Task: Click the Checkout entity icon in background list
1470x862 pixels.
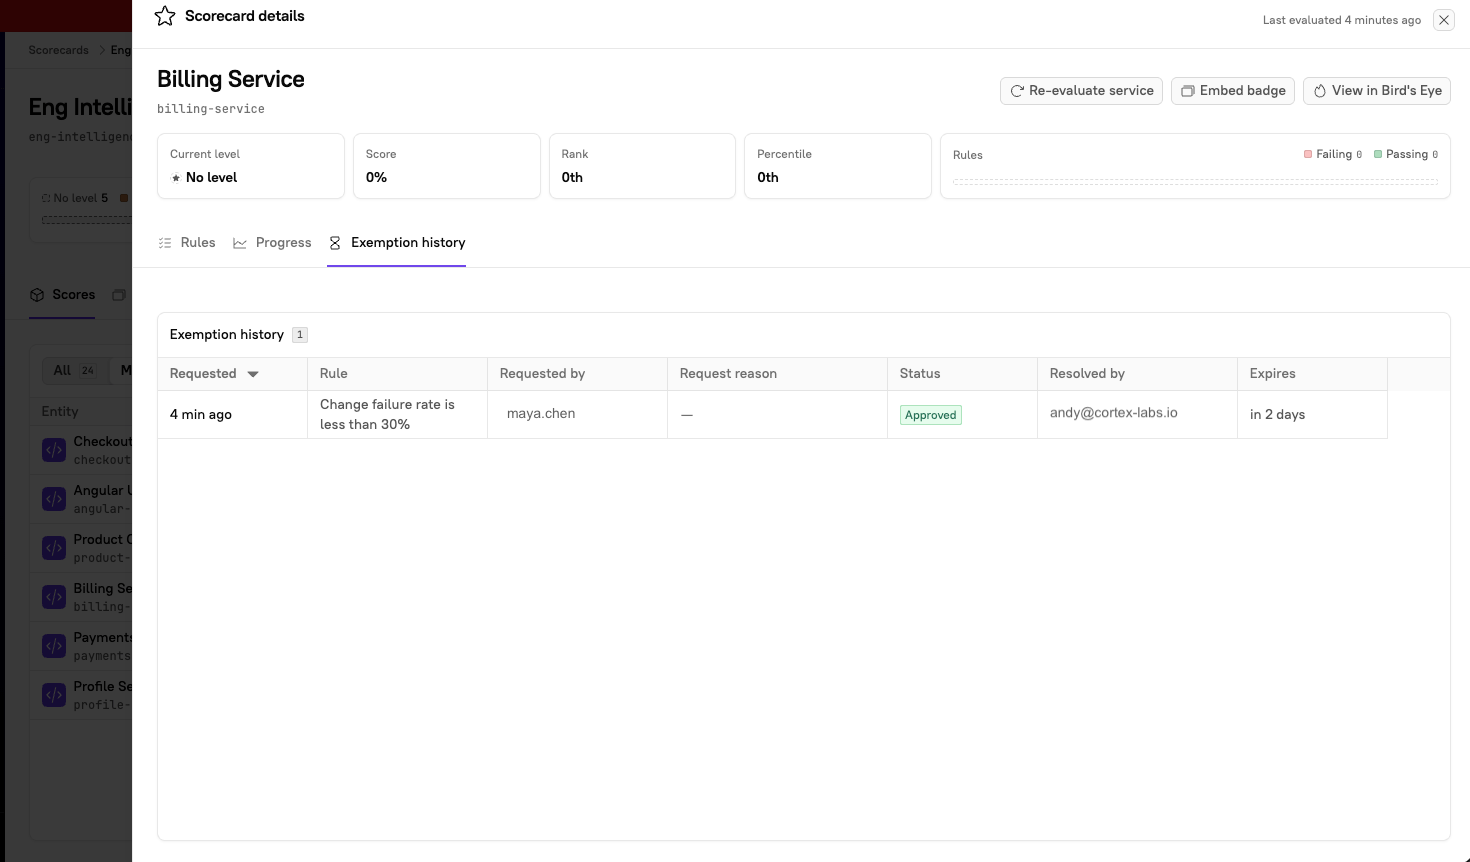Action: tap(54, 450)
